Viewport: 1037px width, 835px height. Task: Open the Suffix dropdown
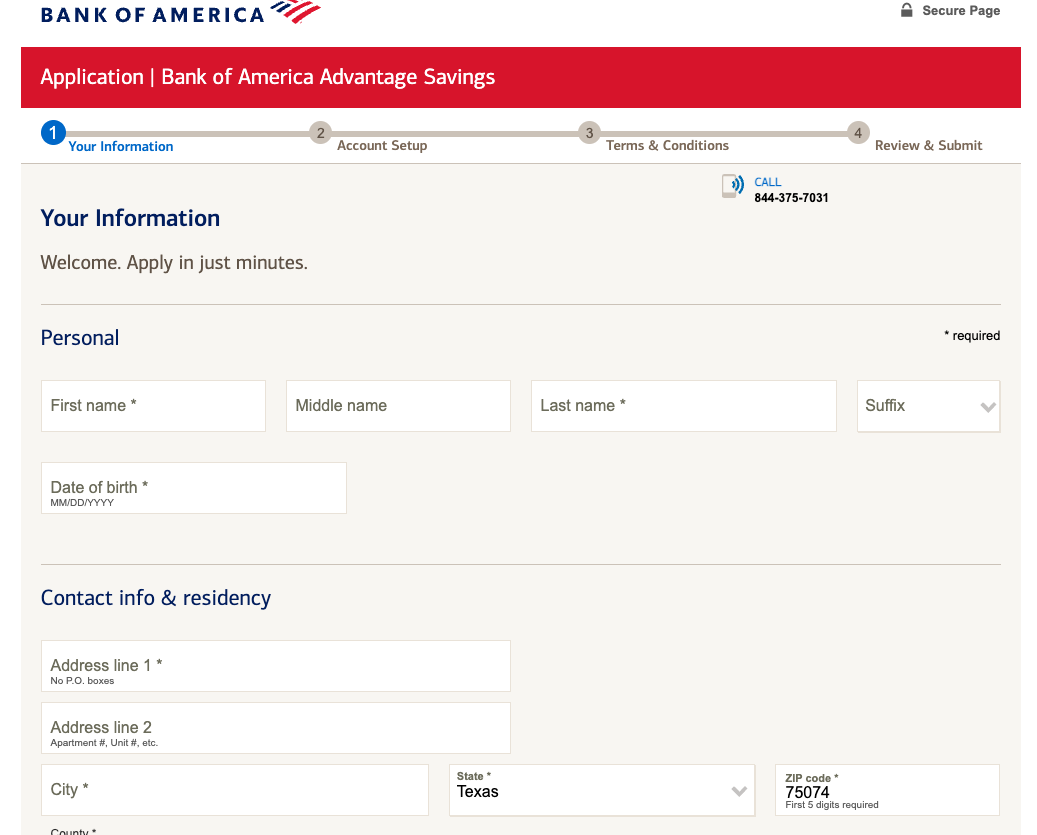[x=928, y=406]
